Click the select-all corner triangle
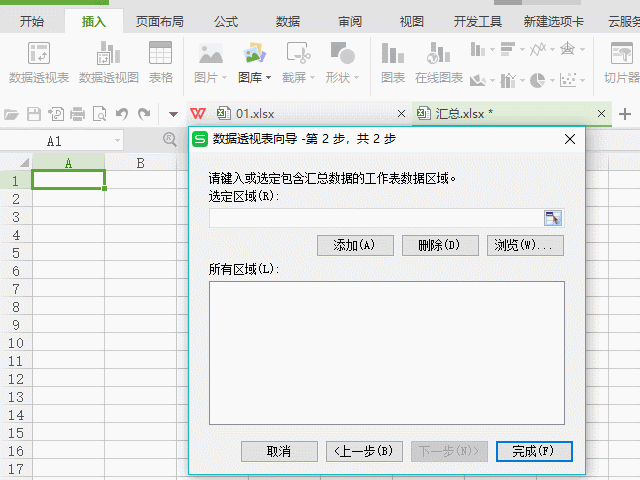 point(24,163)
